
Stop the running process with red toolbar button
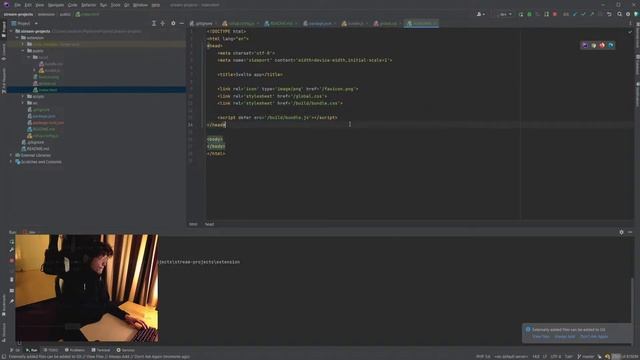tap(555, 14)
